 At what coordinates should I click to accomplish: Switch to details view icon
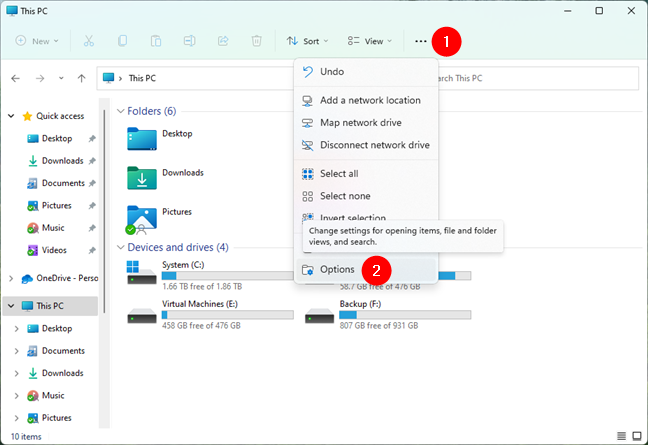tap(621, 436)
